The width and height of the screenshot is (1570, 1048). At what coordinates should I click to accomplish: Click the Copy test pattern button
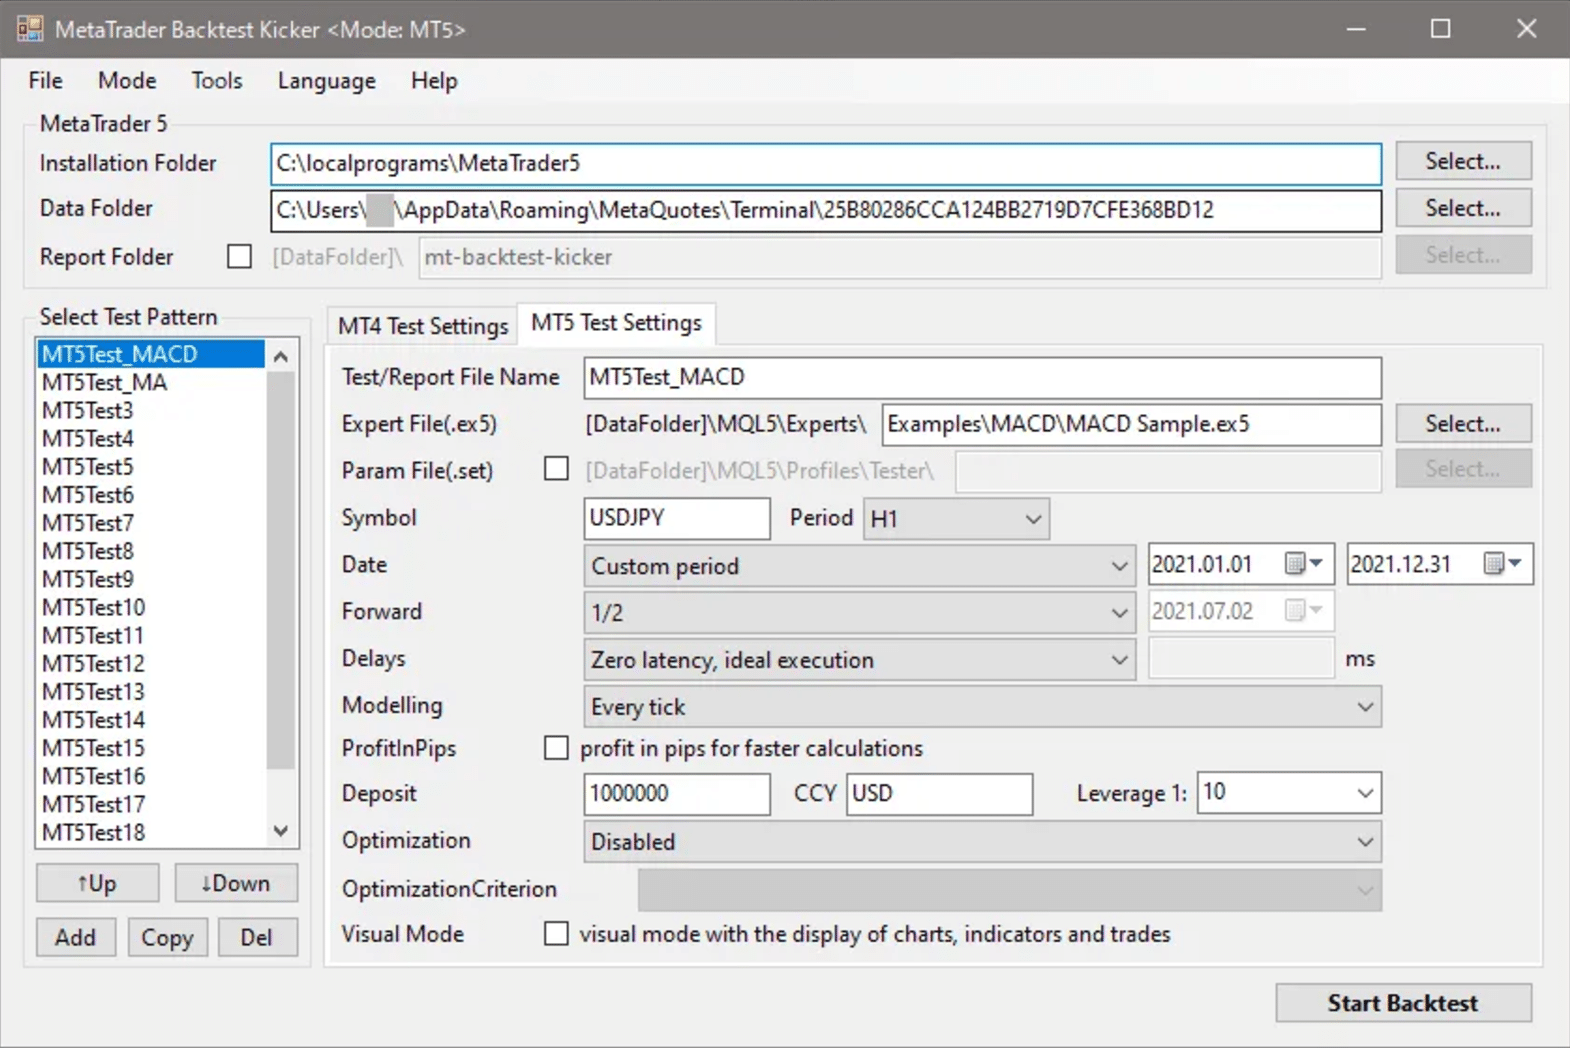click(x=167, y=938)
